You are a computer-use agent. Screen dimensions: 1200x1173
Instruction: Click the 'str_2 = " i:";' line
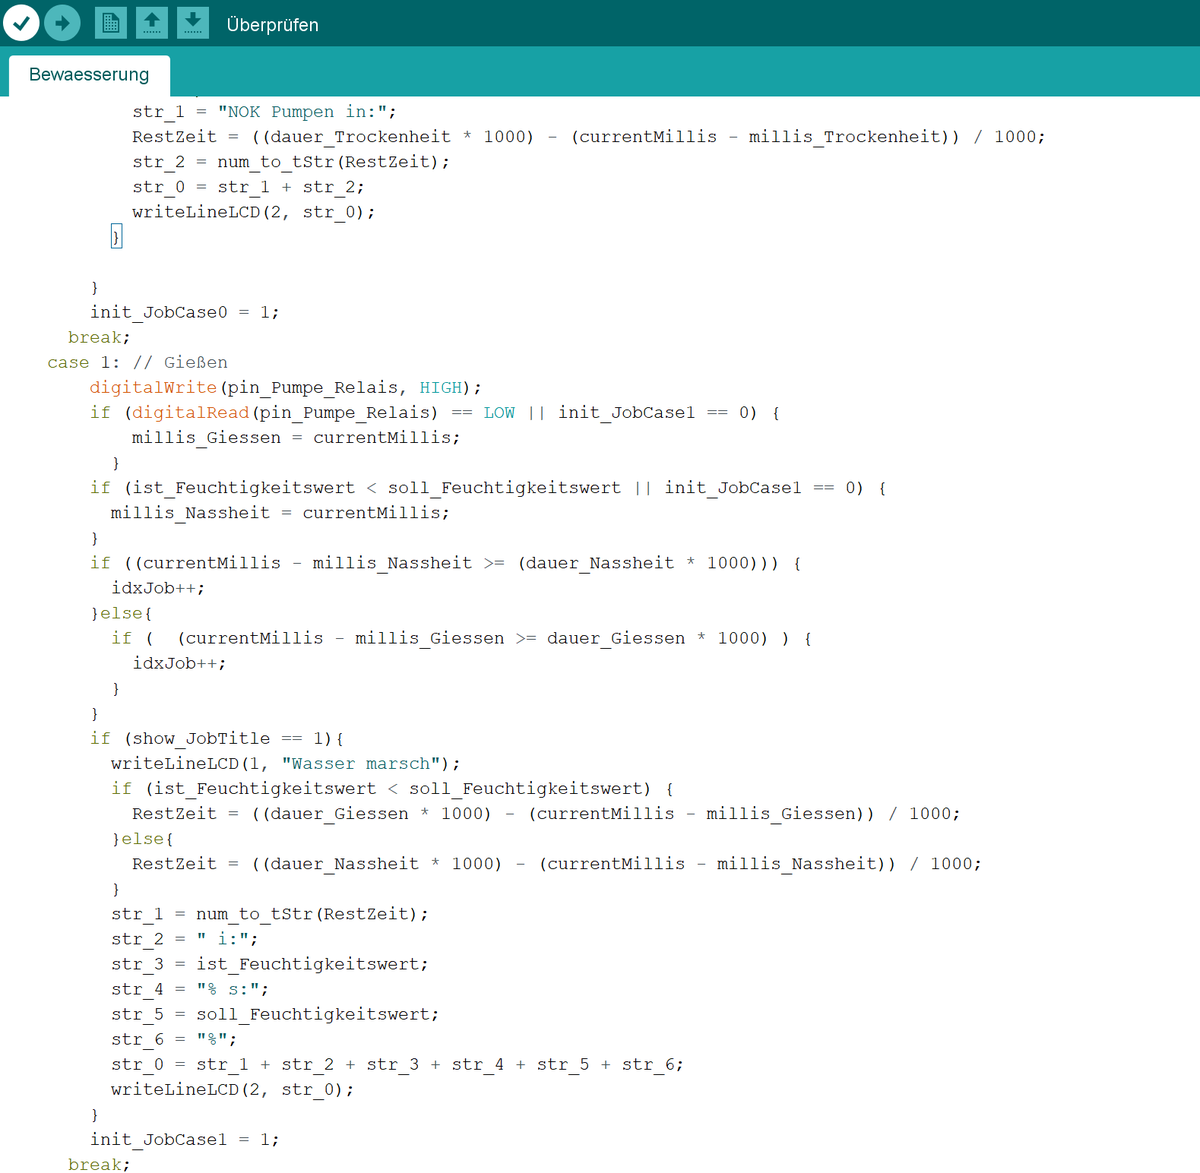(185, 939)
